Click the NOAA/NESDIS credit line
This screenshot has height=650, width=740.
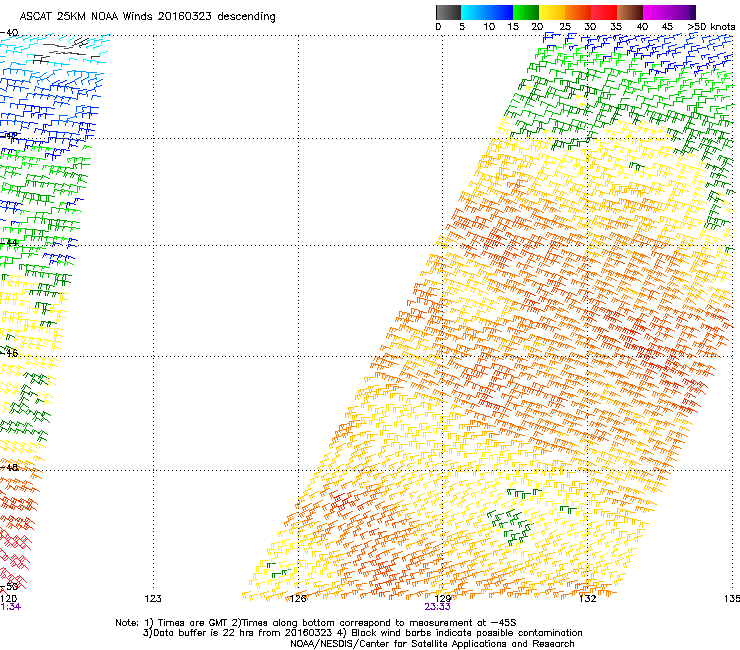[432, 644]
